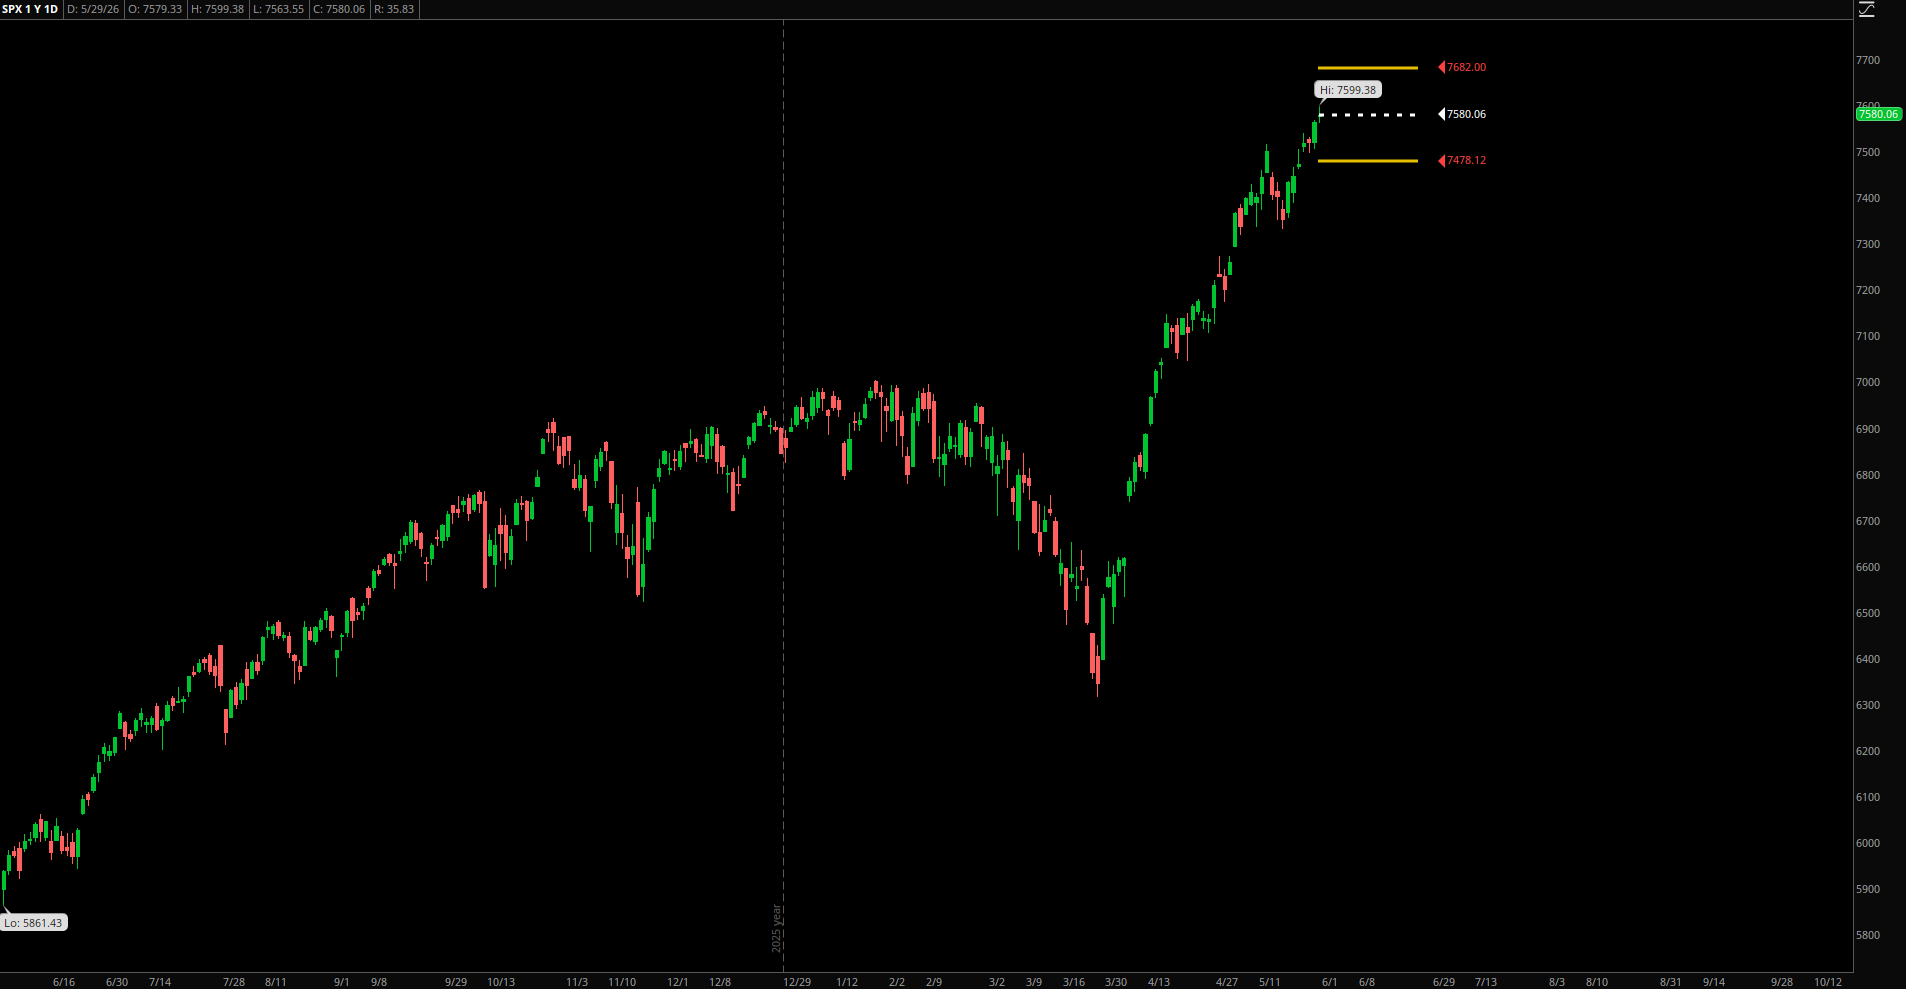Click the 7682.00 red price label
The image size is (1906, 989).
click(1467, 67)
